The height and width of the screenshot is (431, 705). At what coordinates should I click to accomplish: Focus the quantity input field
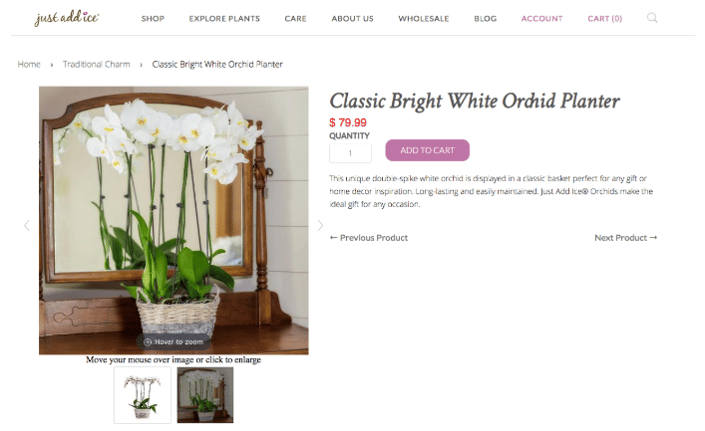click(x=350, y=153)
